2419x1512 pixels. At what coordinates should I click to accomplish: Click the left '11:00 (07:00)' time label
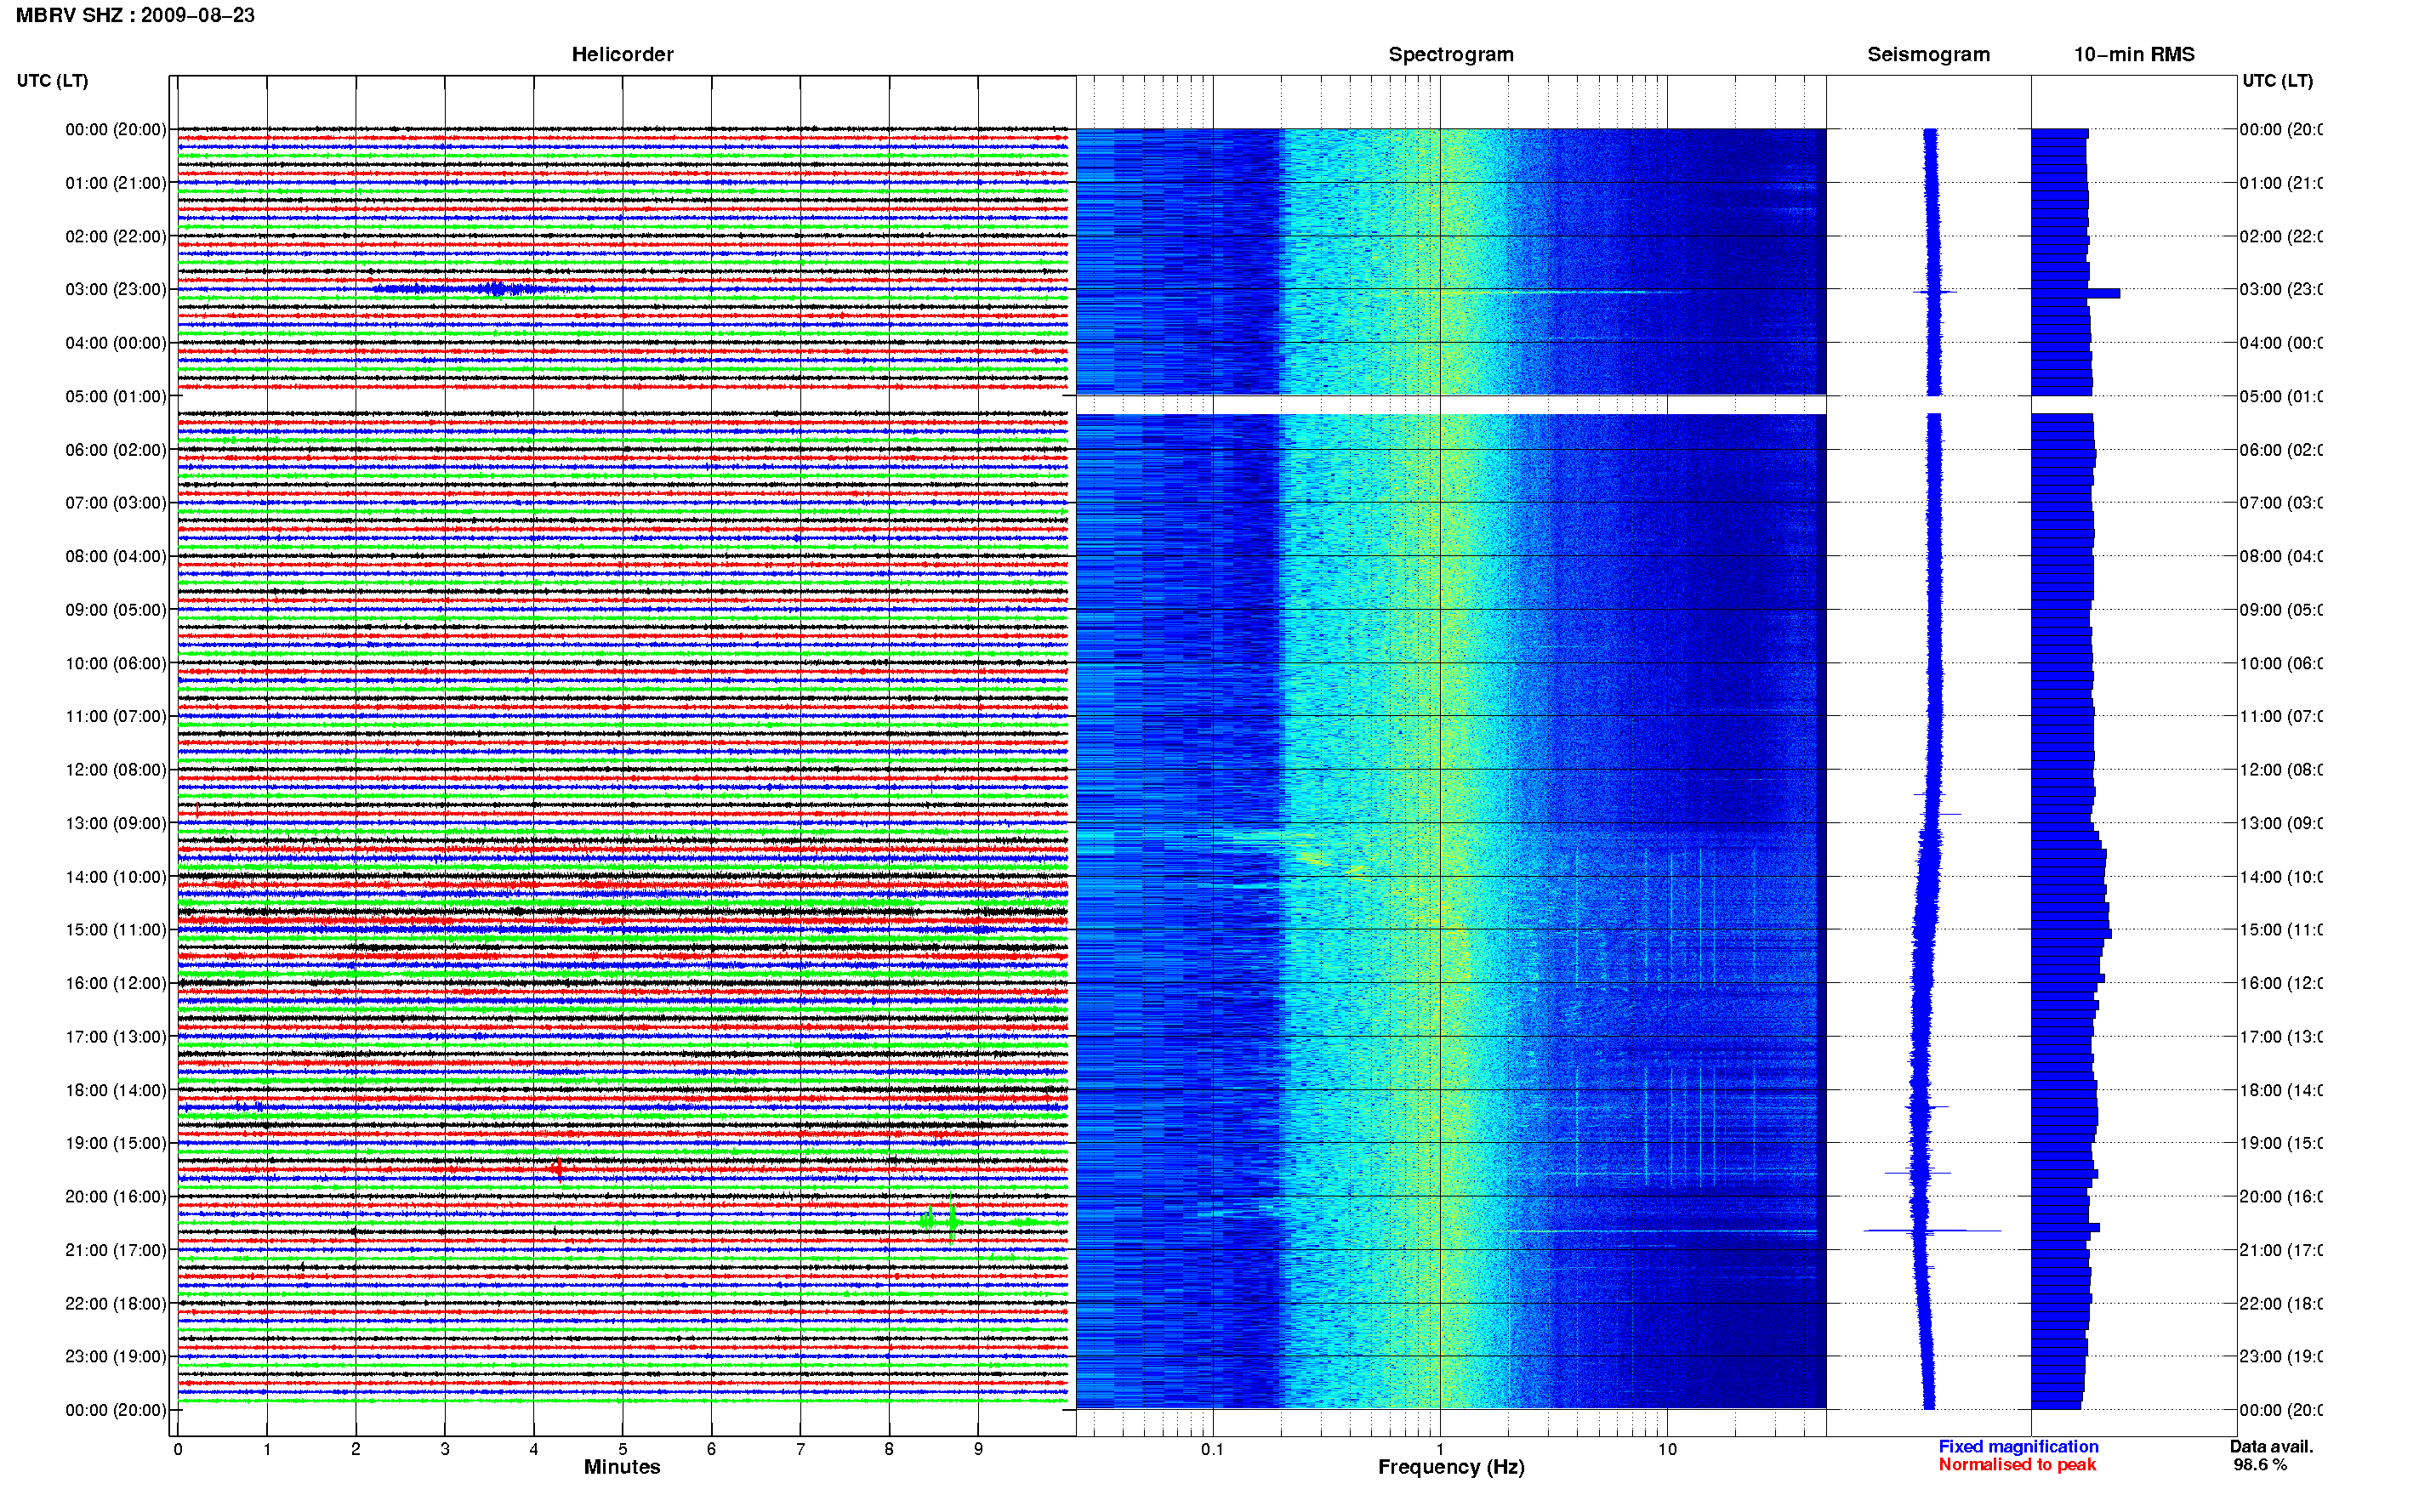(116, 716)
